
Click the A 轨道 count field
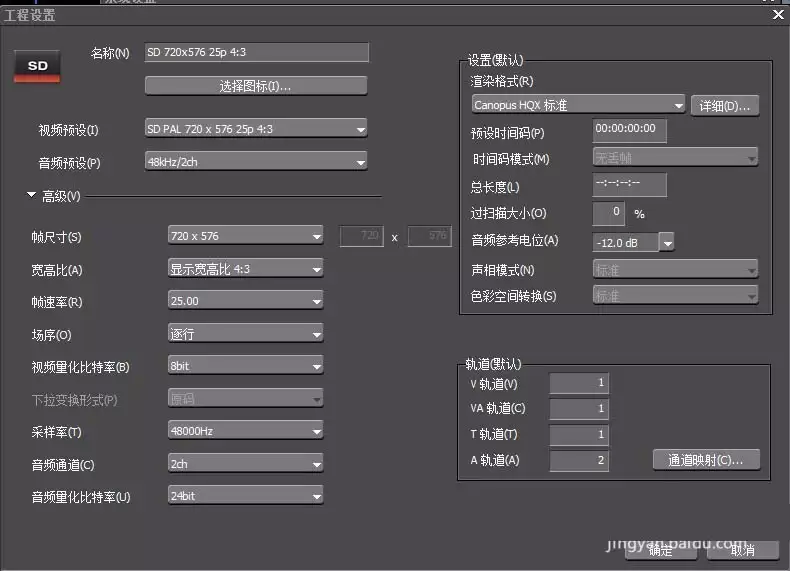[579, 461]
